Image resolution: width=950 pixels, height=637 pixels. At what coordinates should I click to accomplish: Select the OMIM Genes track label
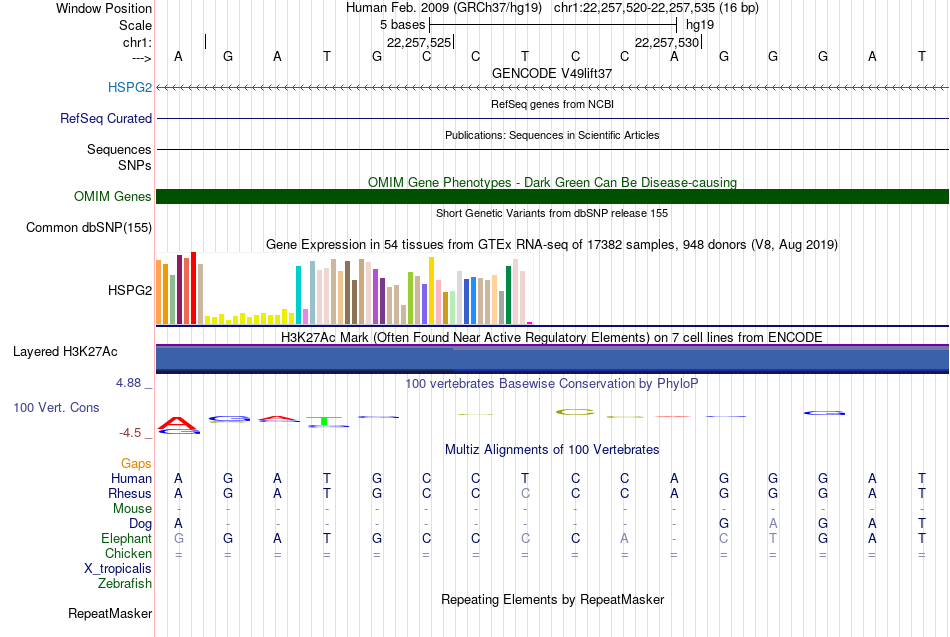(113, 196)
